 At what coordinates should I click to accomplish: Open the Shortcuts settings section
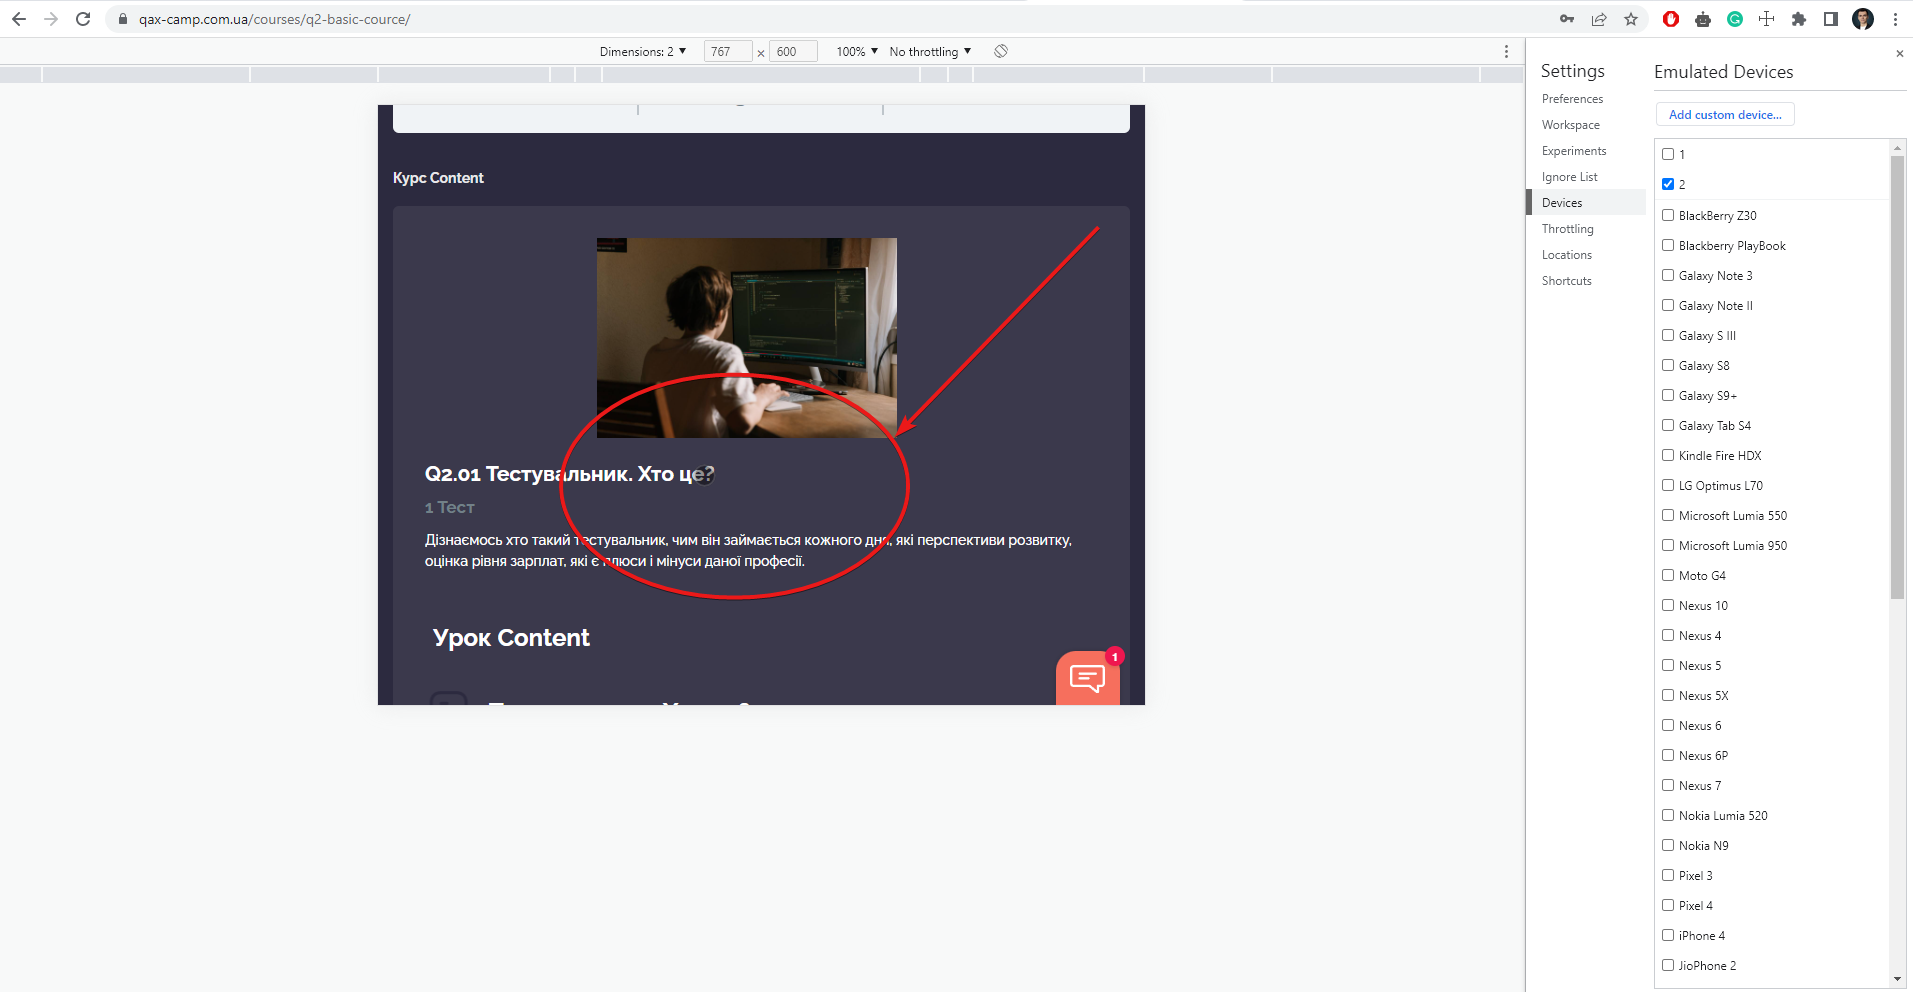(1566, 280)
